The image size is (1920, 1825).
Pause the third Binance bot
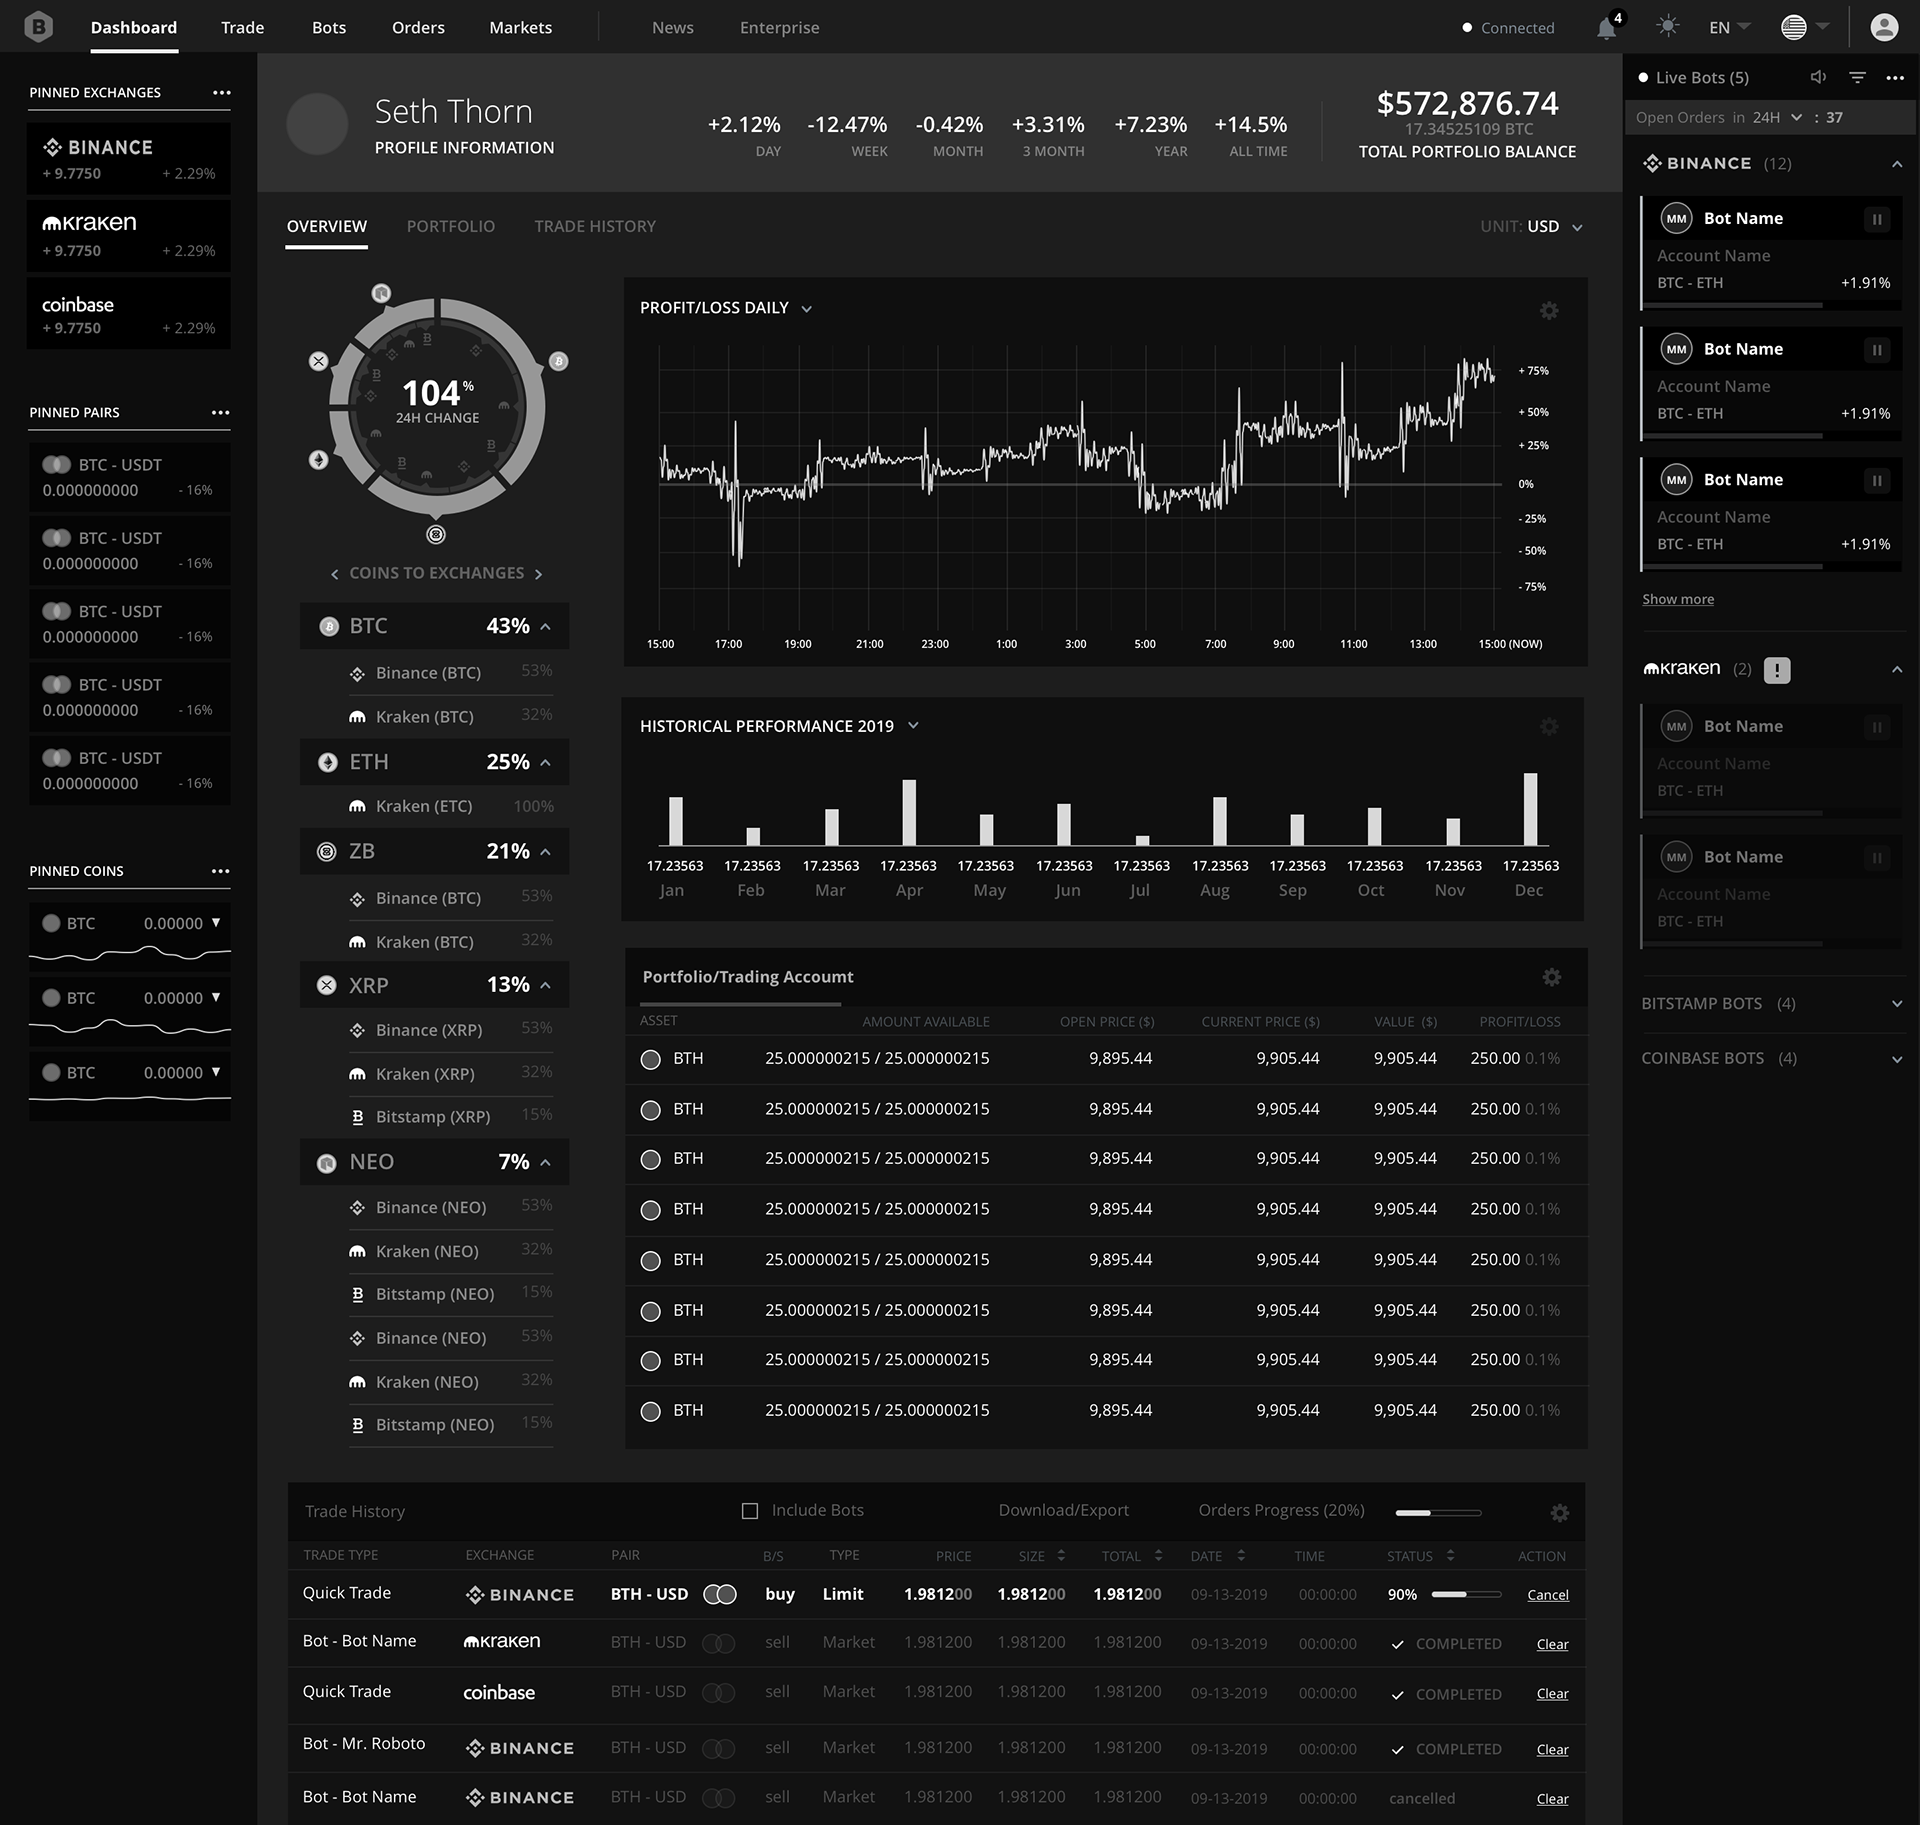click(x=1877, y=481)
